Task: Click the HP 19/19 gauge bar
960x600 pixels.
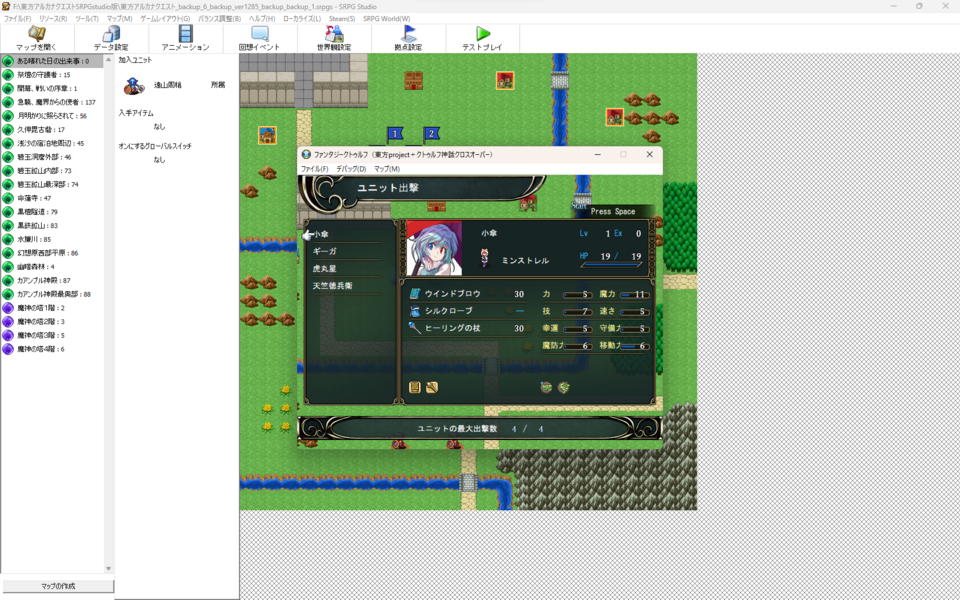Action: click(x=610, y=264)
